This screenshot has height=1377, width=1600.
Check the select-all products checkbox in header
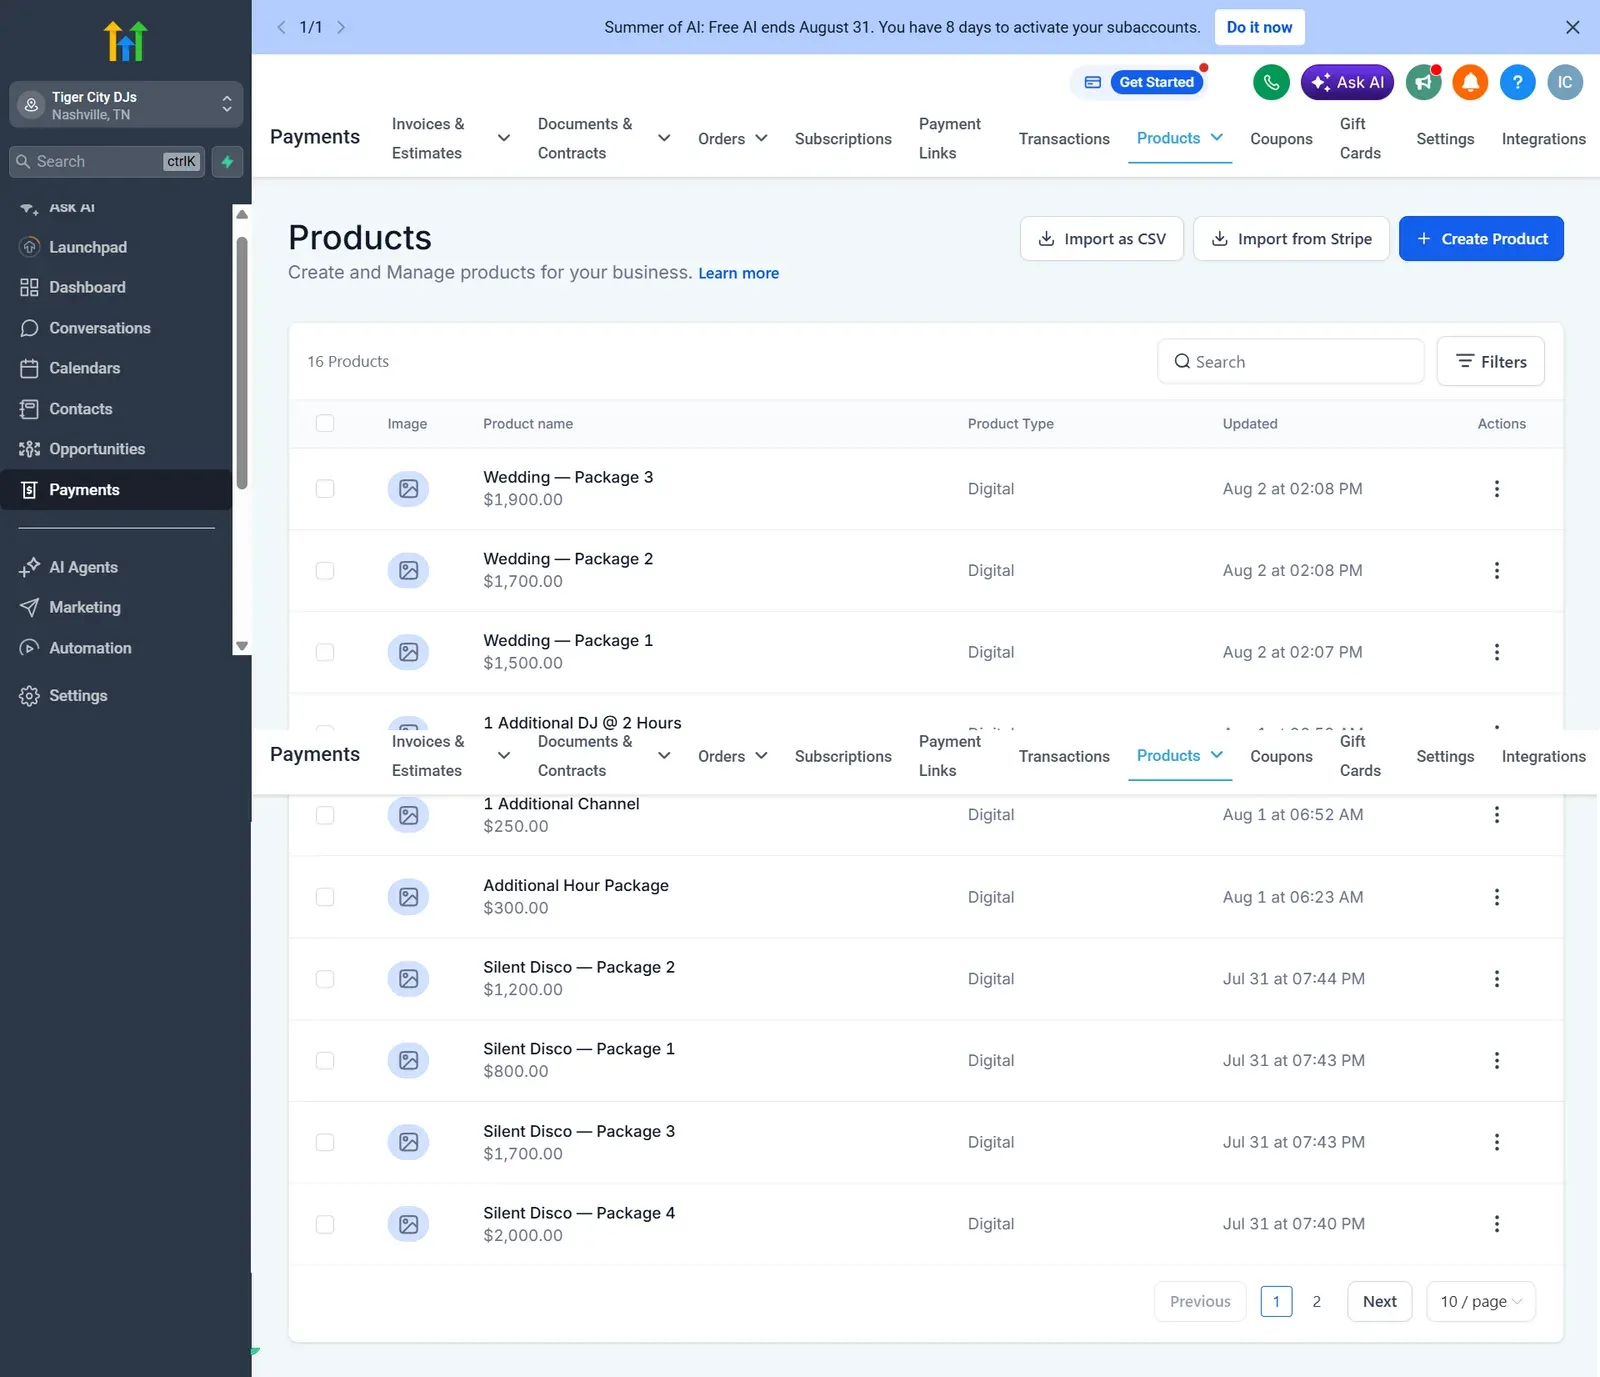325,423
